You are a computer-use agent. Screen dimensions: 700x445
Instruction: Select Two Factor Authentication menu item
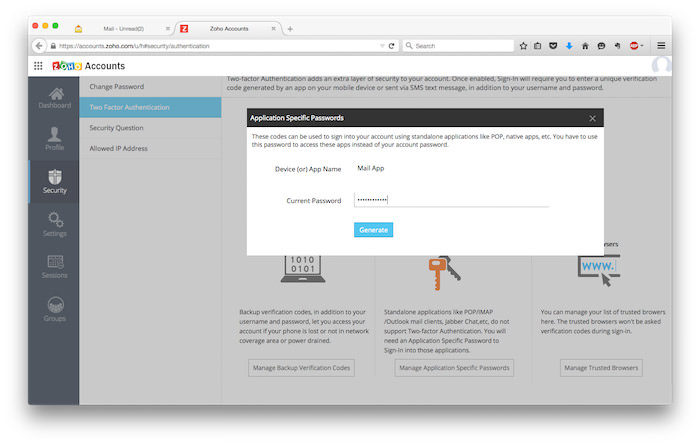pyautogui.click(x=150, y=107)
